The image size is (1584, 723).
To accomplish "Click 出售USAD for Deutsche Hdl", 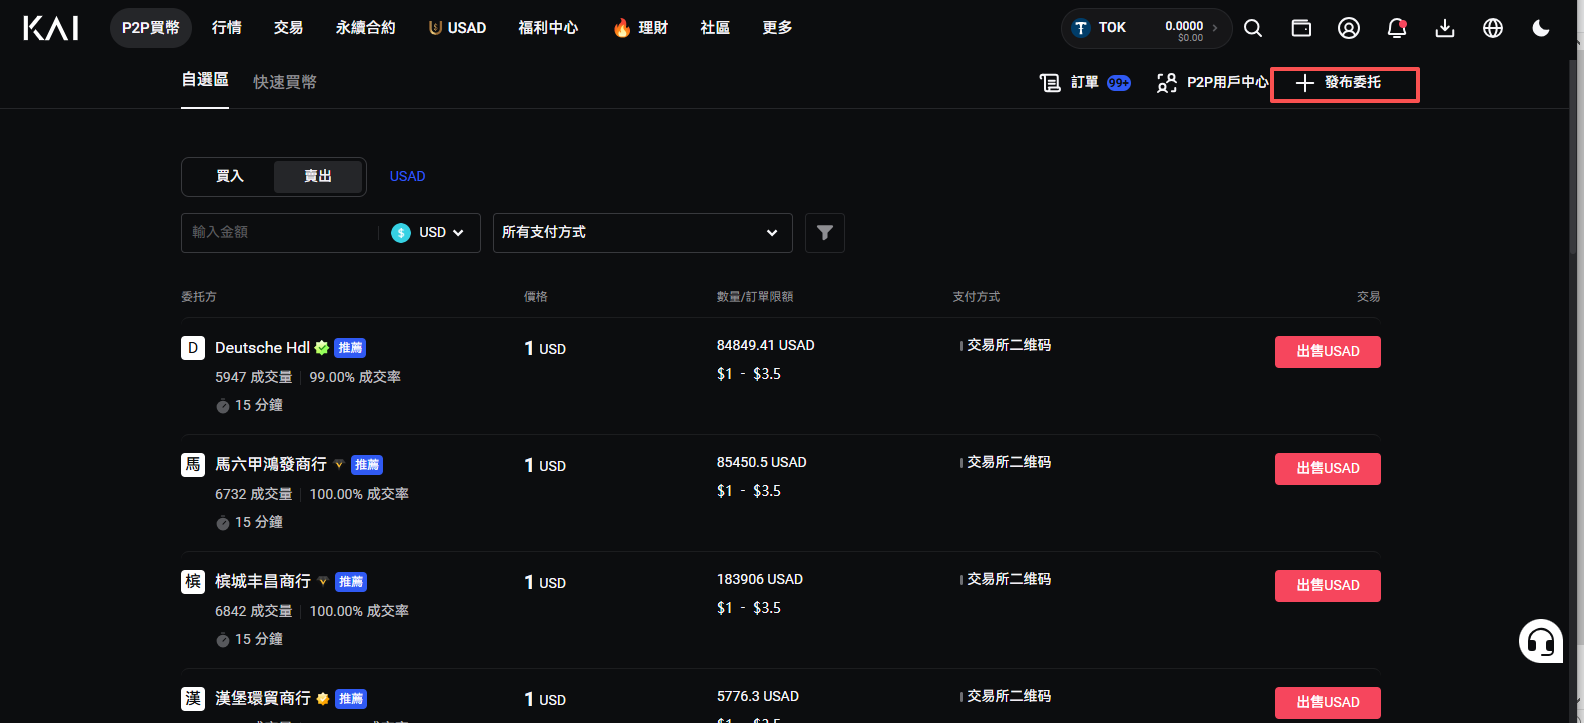I will (x=1328, y=352).
